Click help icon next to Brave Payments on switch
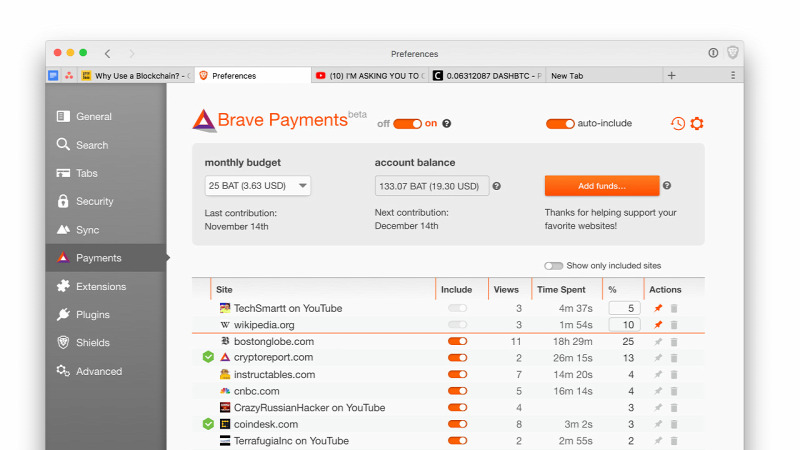Viewport: 800px width, 450px height. pos(446,123)
